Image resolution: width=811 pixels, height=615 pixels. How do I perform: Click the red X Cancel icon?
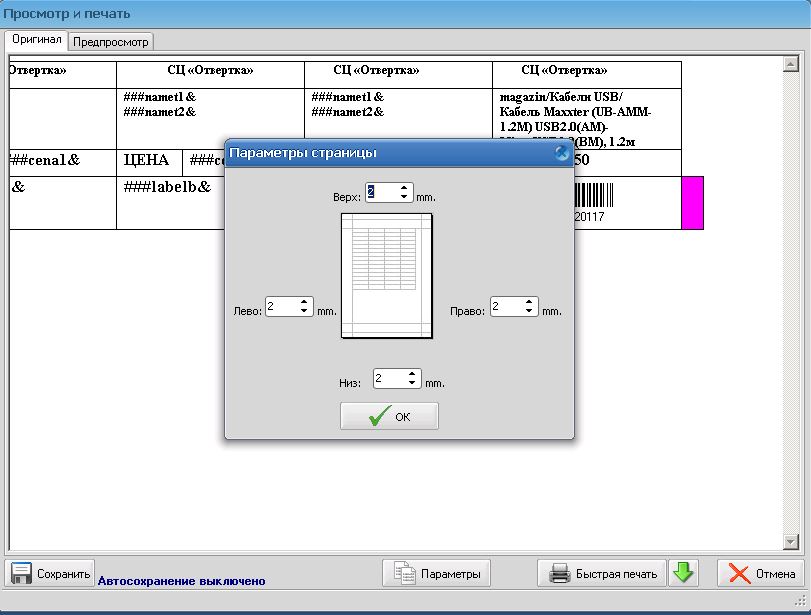(x=740, y=574)
